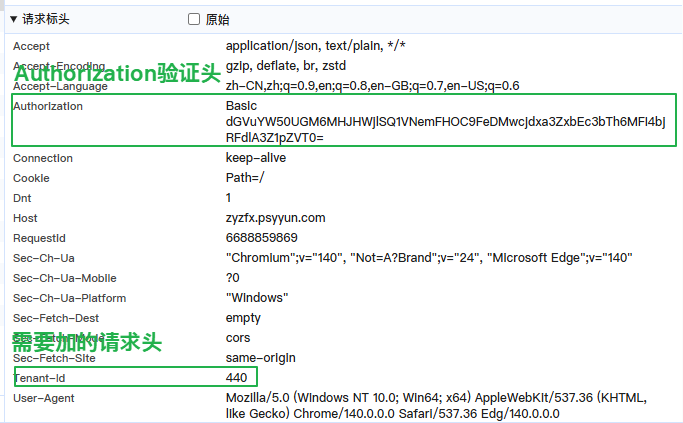683x423 pixels.
Task: Select the Sec-Ch-Ua value with Chromium
Action: click(429, 258)
